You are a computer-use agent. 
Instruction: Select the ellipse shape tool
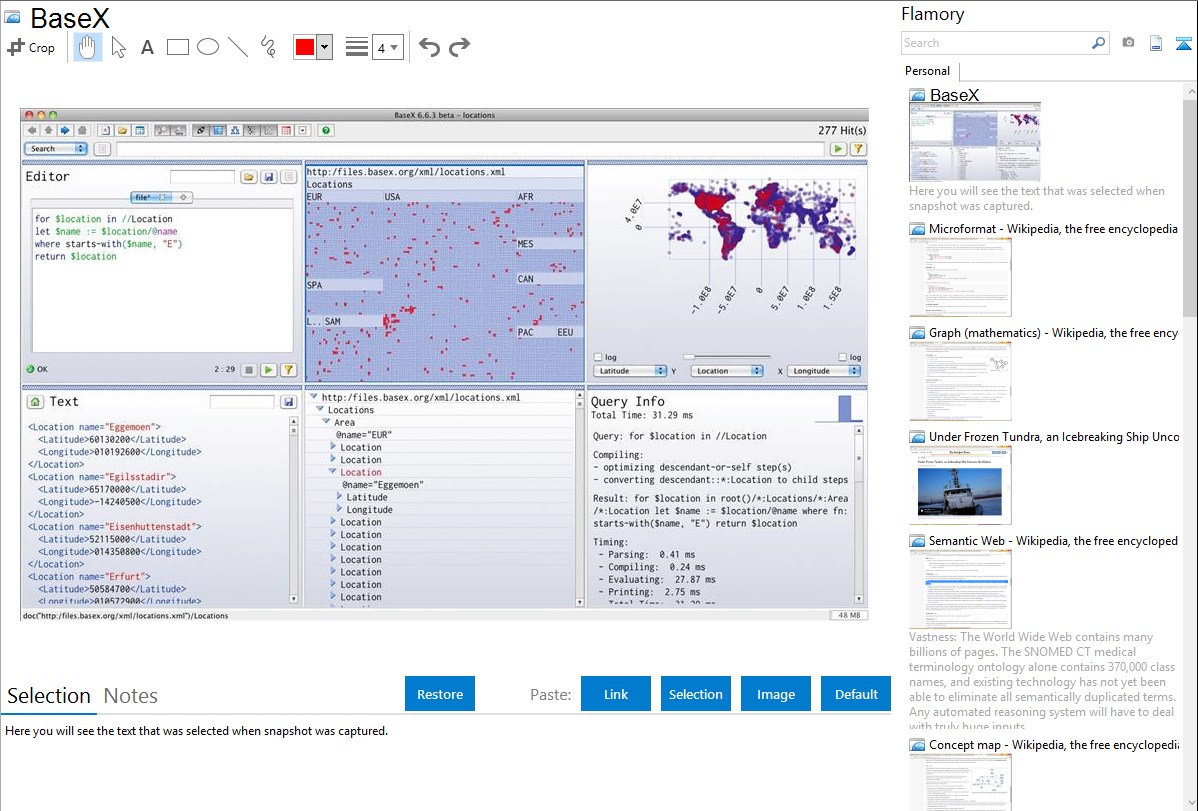[208, 47]
